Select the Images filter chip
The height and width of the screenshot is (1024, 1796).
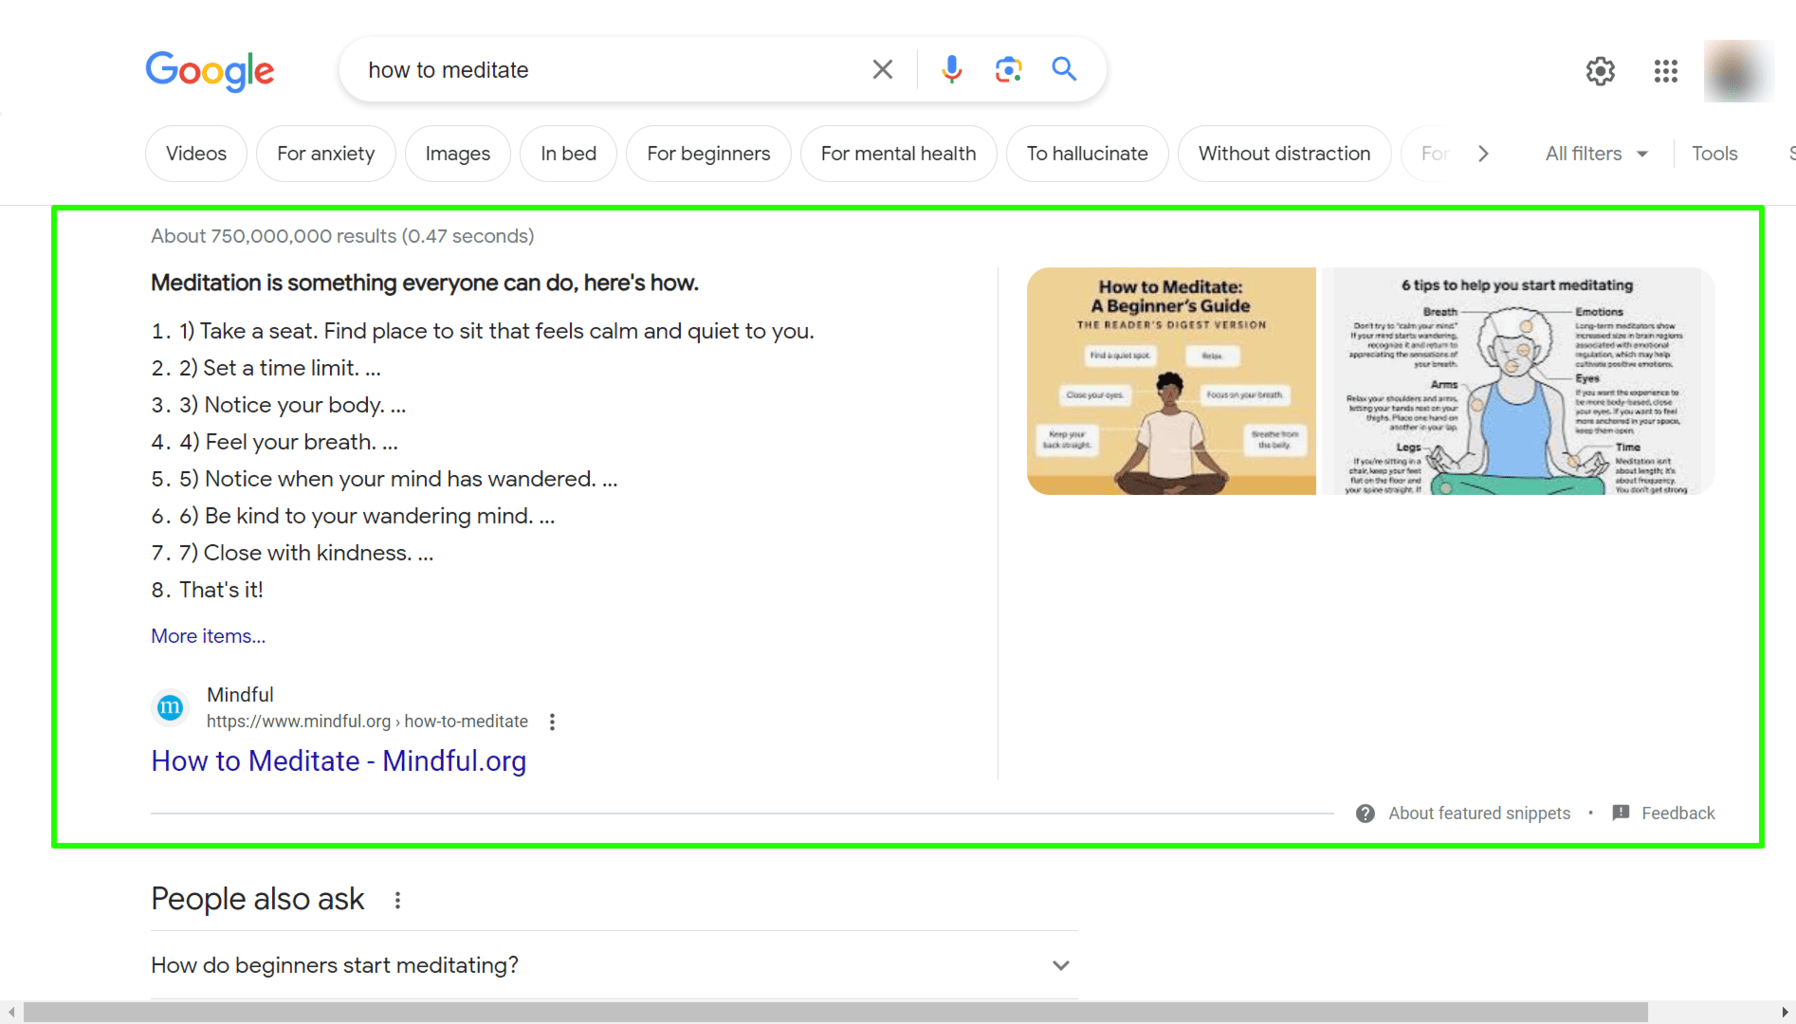tap(457, 154)
